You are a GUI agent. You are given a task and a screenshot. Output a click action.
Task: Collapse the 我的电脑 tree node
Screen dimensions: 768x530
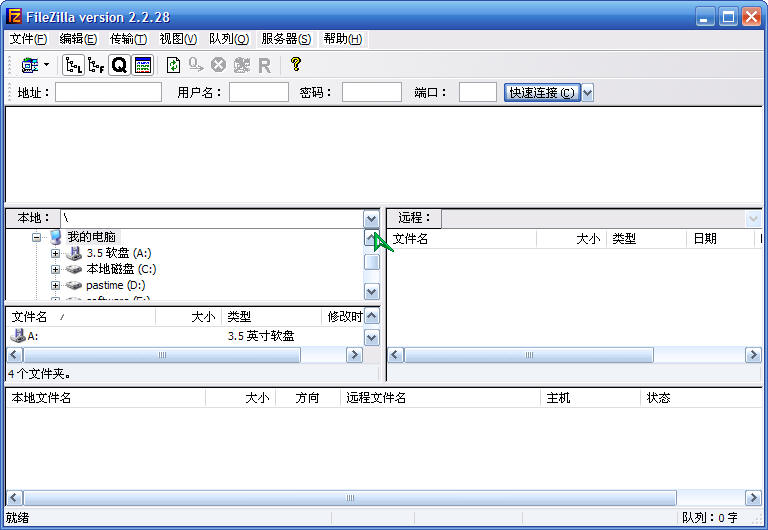(36, 238)
